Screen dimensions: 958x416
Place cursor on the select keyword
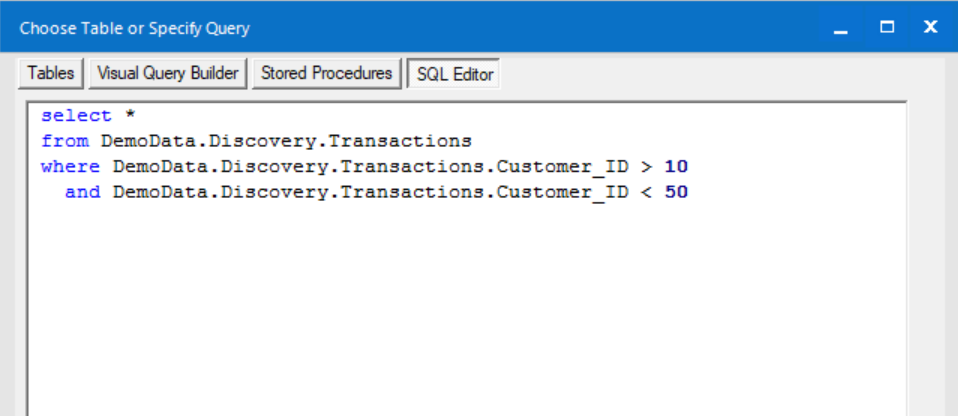click(76, 116)
